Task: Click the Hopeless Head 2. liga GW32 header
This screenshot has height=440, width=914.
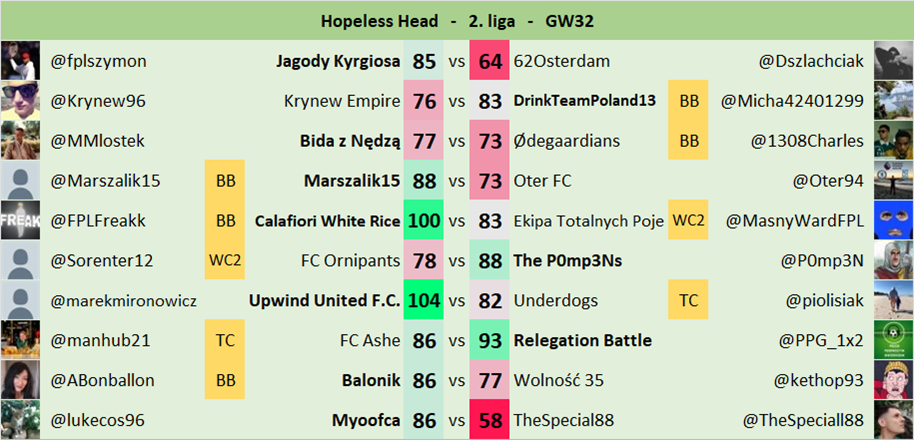Action: coord(457,20)
